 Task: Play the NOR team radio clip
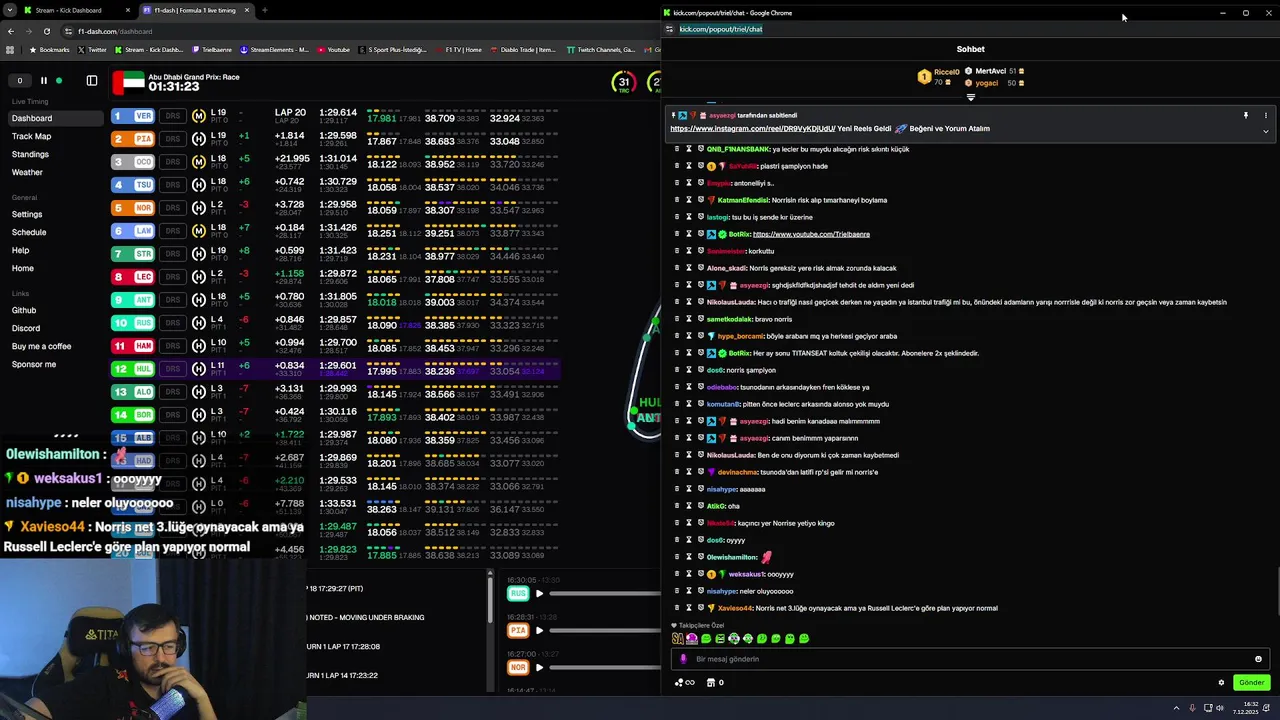pyautogui.click(x=539, y=668)
